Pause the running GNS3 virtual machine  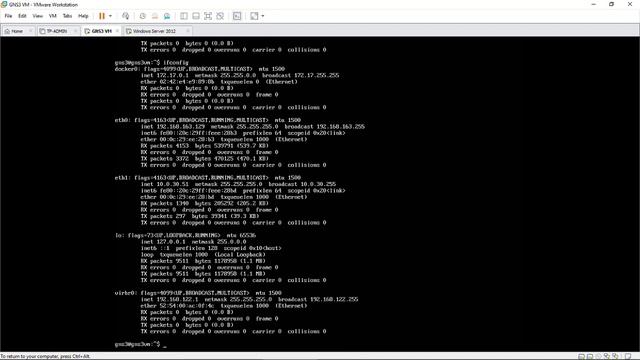[102, 16]
